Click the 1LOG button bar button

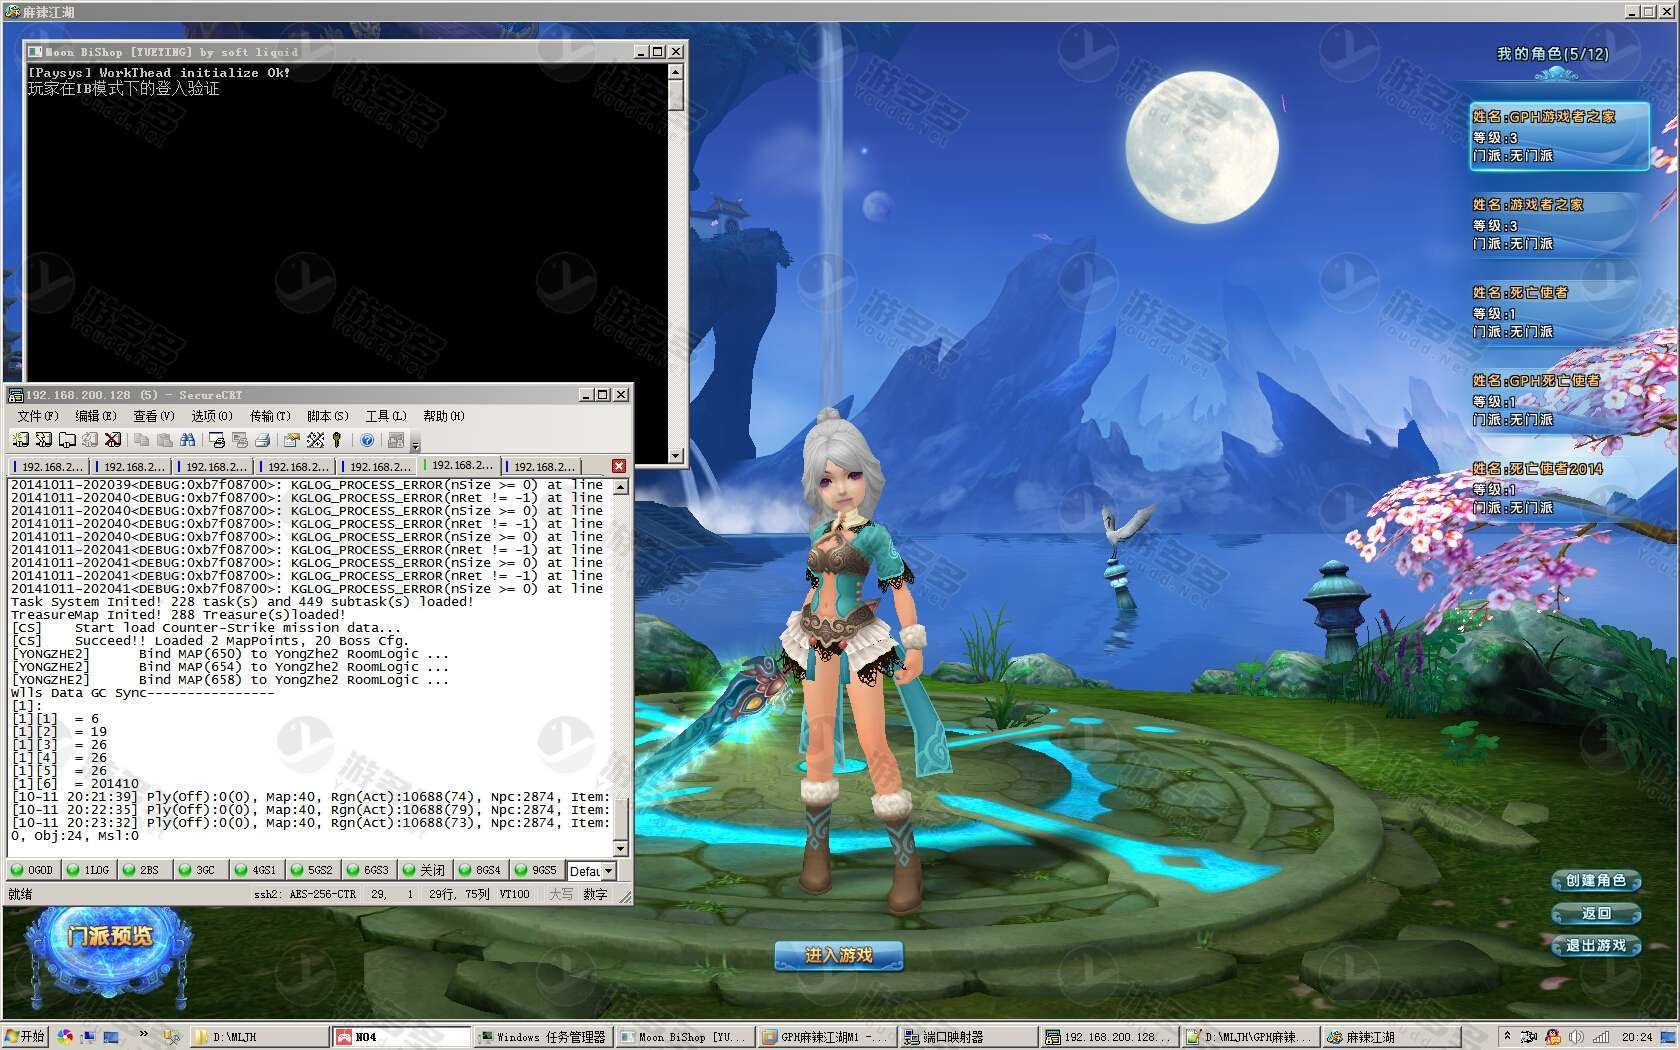tap(89, 870)
